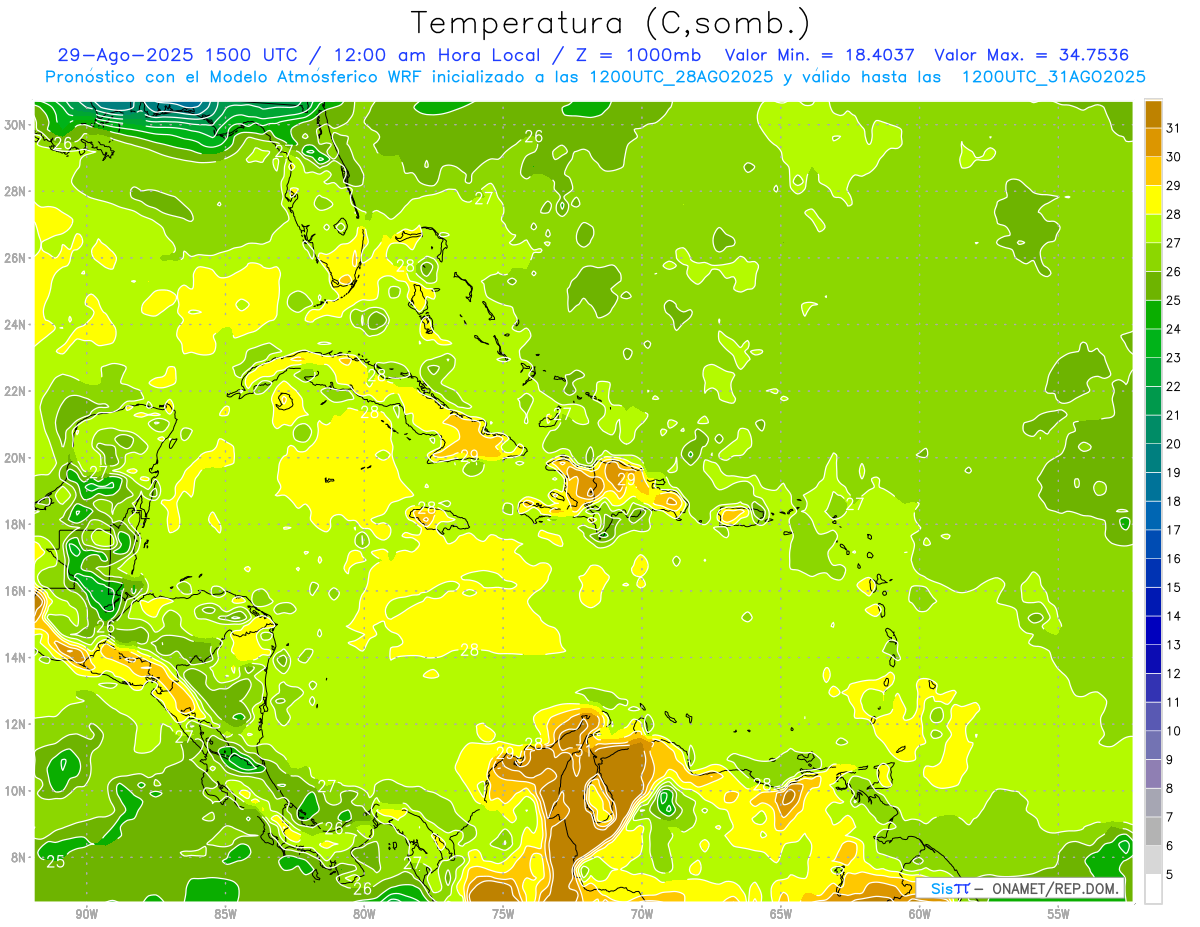Click the white color scale segment below 5

pos(1153,889)
